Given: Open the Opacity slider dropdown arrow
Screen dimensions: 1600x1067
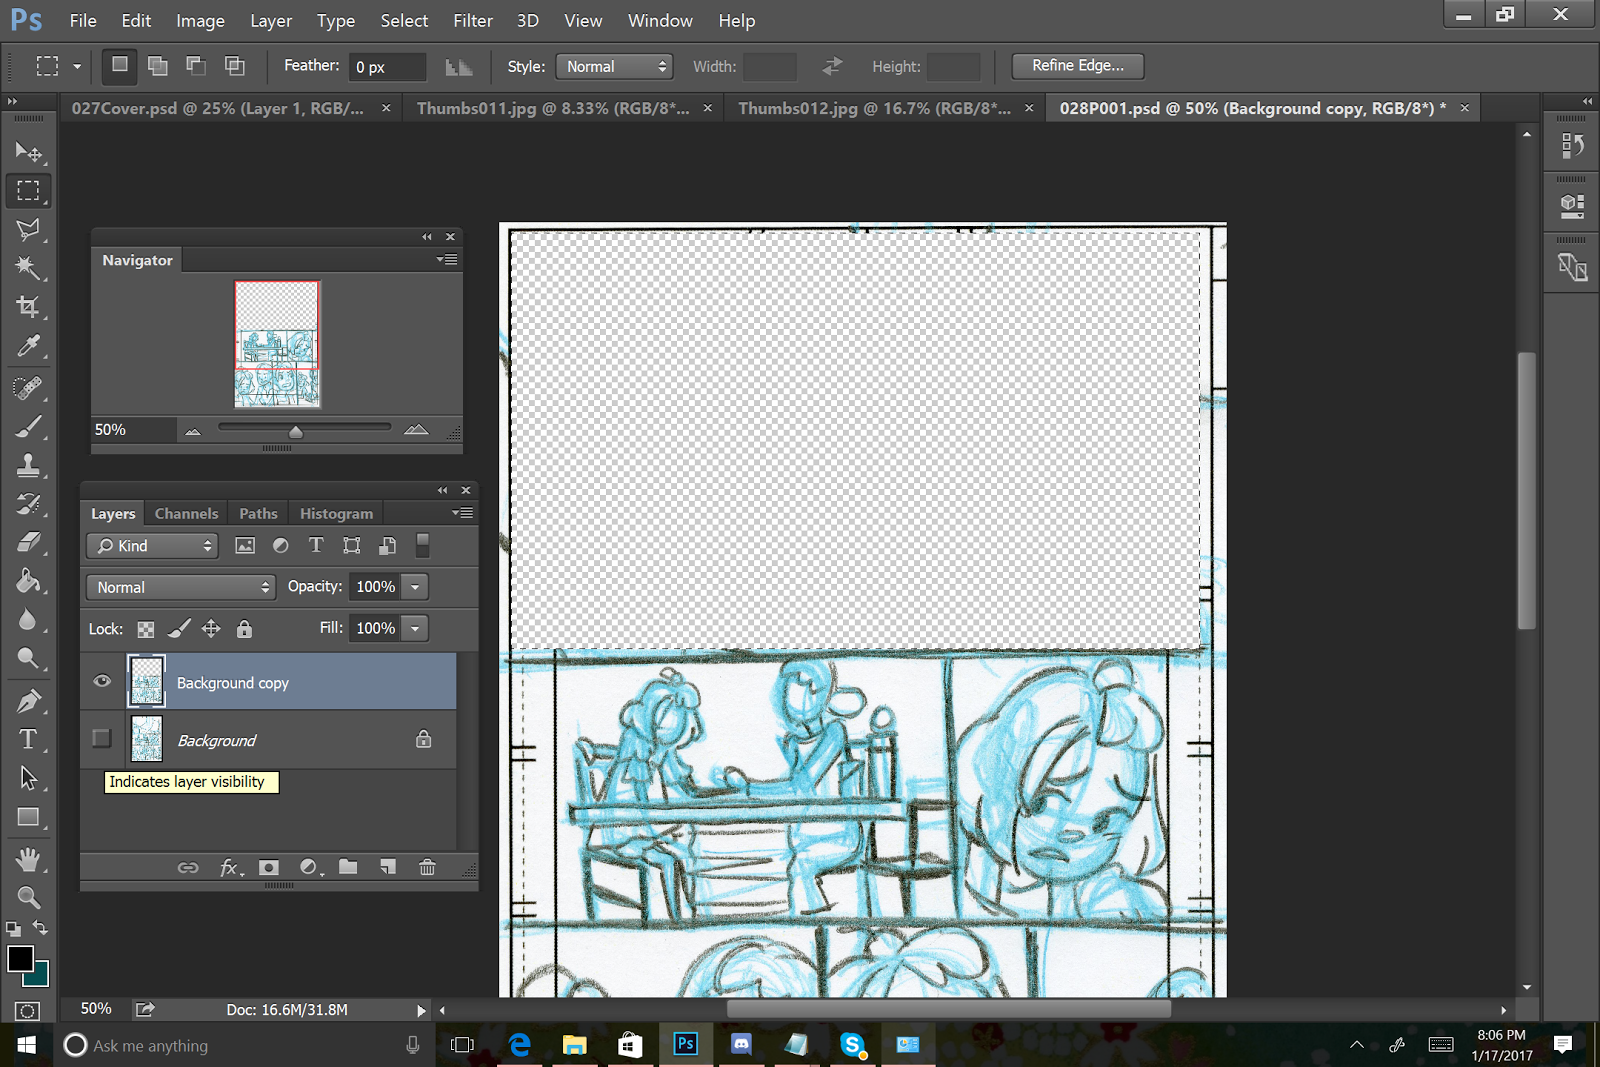Looking at the screenshot, I should 415,587.
